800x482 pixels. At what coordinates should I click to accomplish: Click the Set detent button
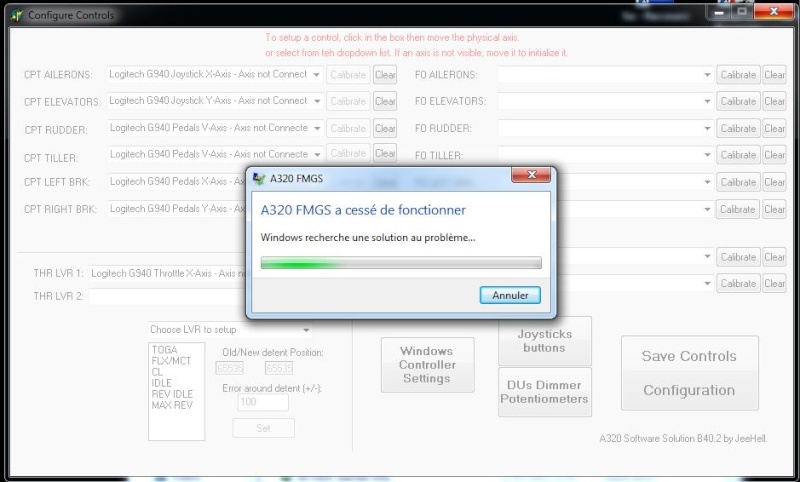(263, 428)
